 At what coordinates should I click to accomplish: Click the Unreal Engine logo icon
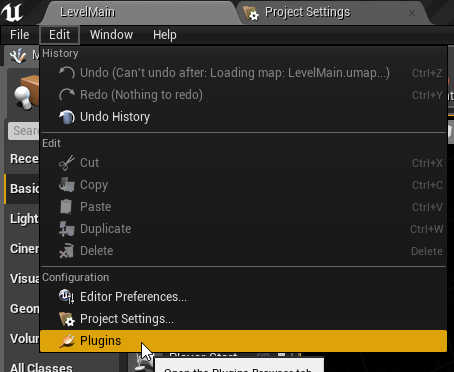12,12
